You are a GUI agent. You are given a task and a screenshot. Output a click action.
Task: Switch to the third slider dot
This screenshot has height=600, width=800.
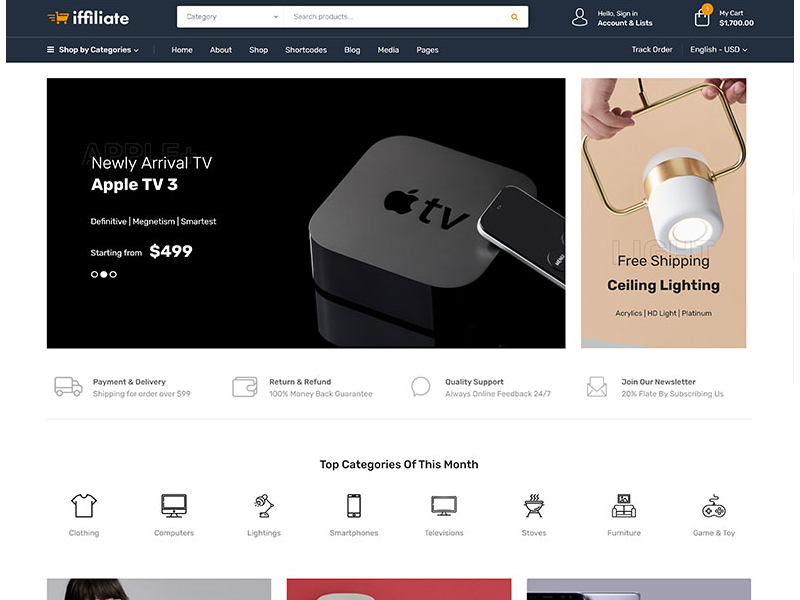coord(113,274)
